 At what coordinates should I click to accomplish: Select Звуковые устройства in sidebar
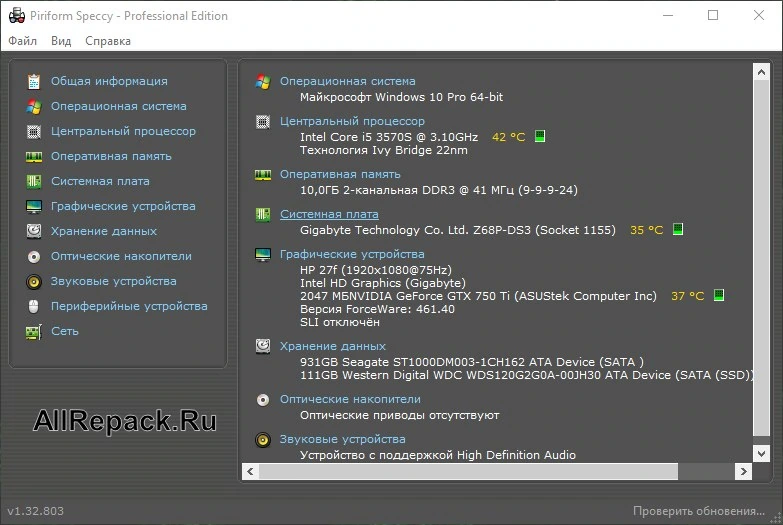114,281
